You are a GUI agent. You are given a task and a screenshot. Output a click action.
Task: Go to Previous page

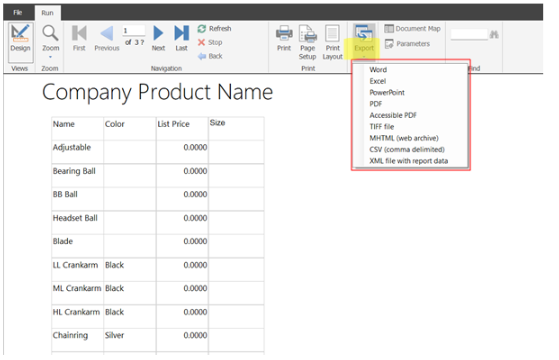pos(107,38)
